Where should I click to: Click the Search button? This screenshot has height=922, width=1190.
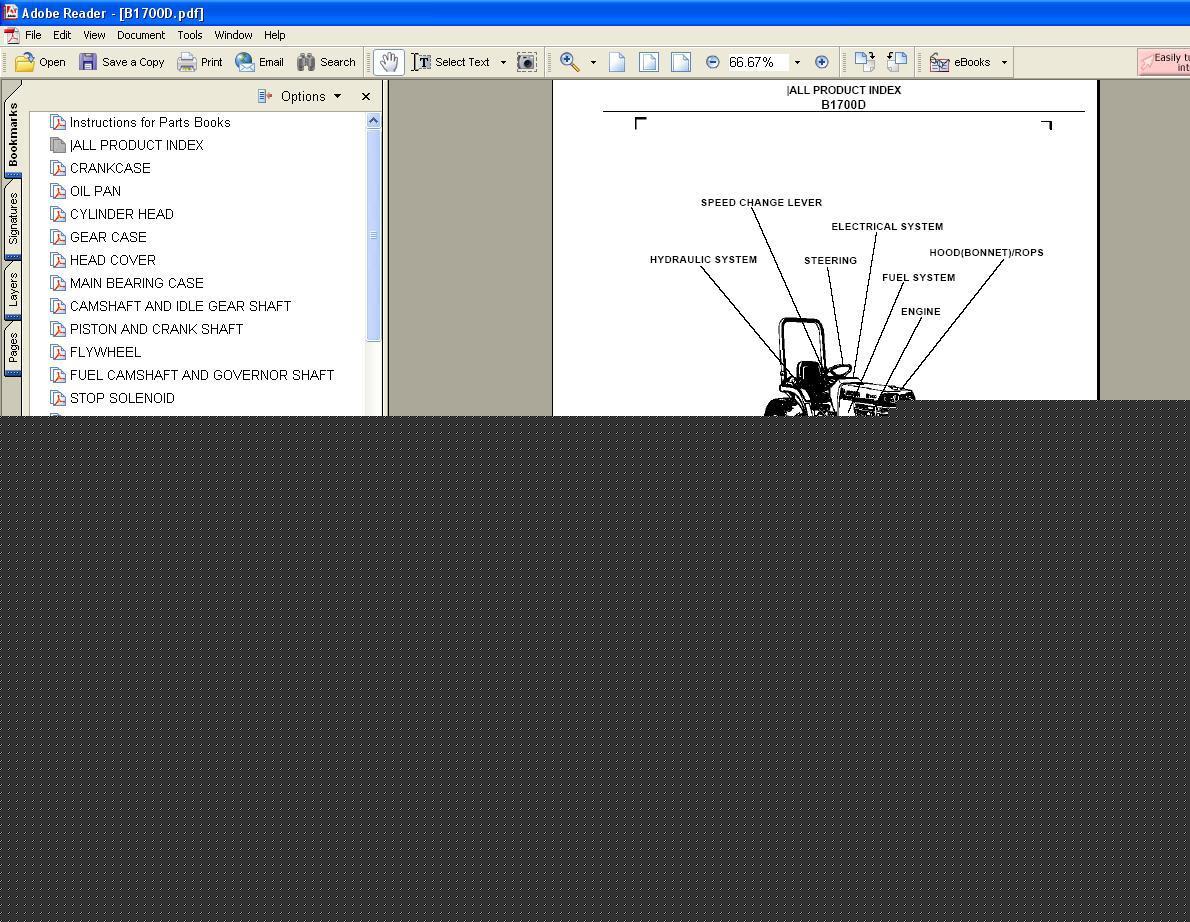pos(326,62)
